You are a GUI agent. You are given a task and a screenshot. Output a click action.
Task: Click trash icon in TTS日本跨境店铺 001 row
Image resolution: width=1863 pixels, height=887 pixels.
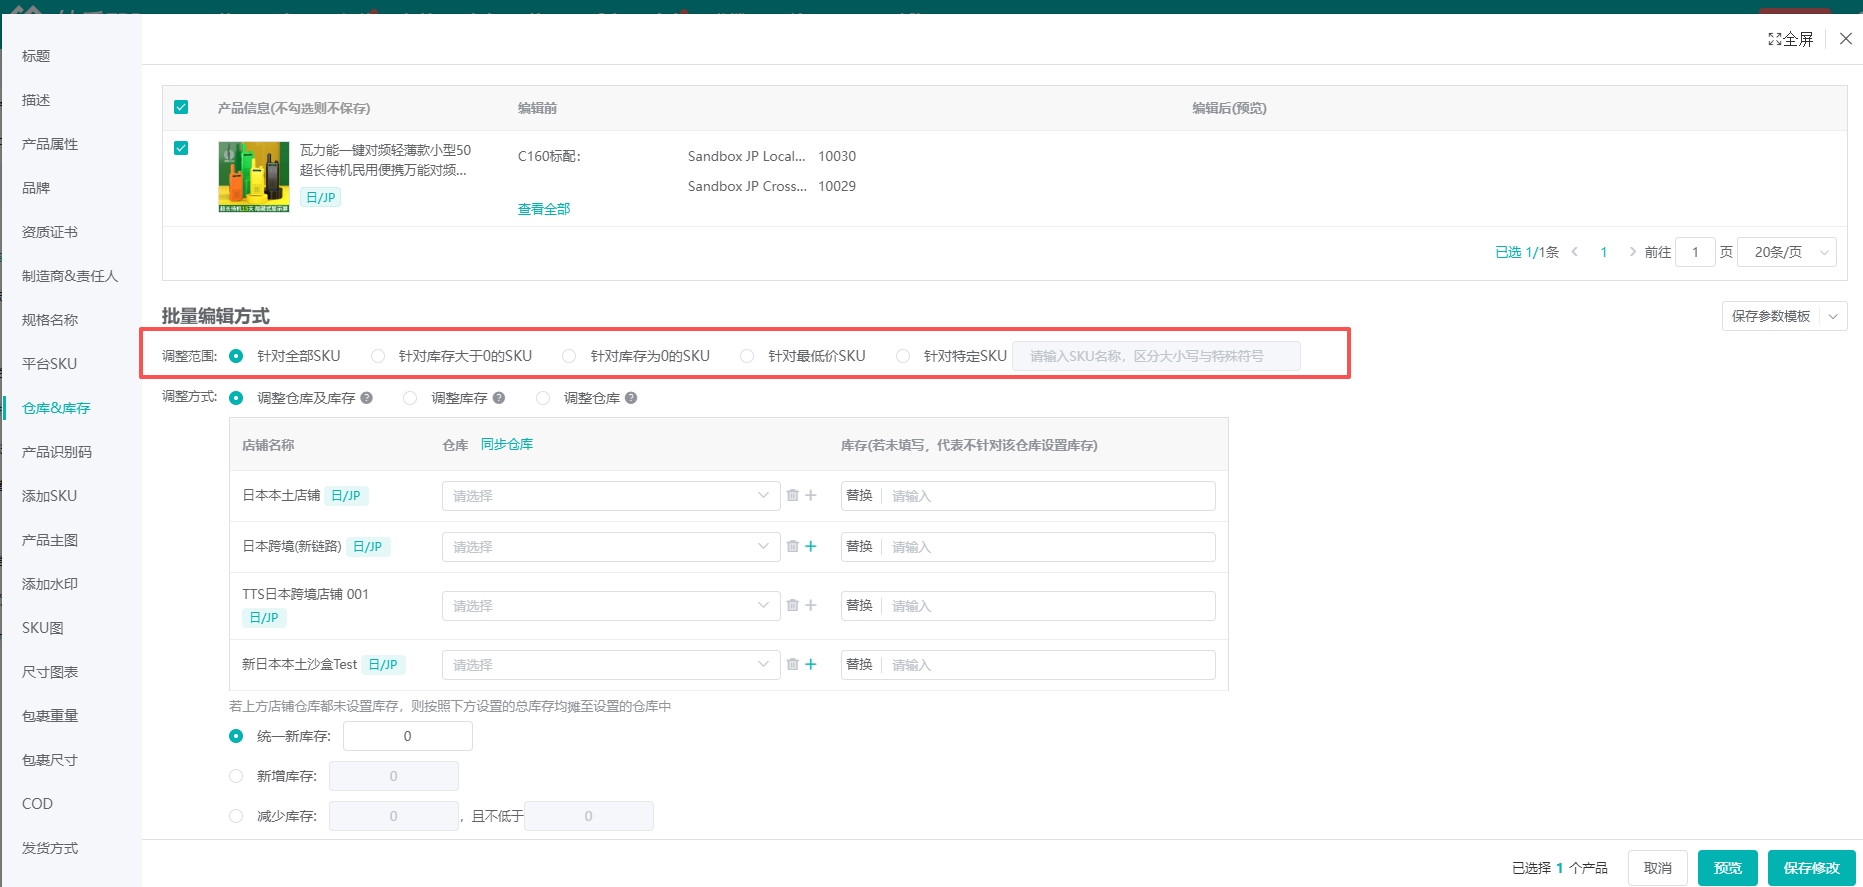[792, 605]
